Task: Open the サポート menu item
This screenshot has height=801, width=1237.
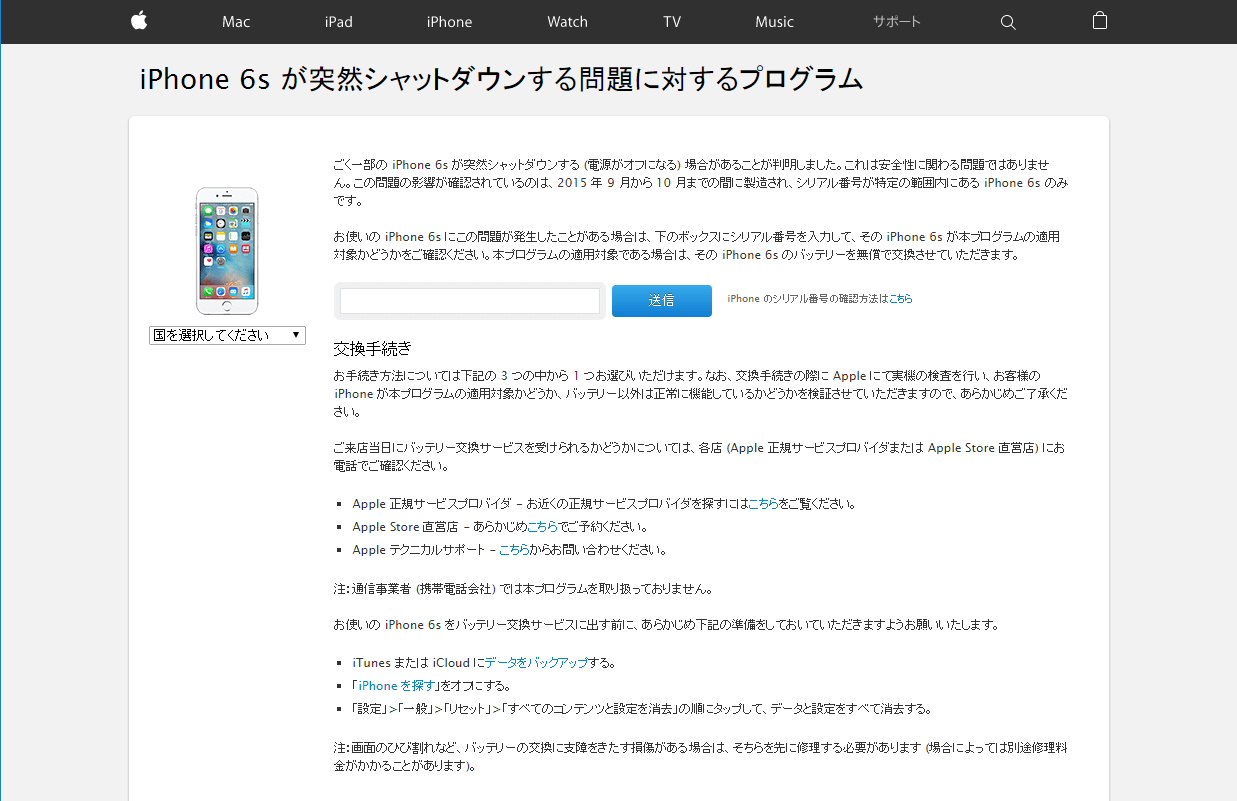Action: (897, 22)
